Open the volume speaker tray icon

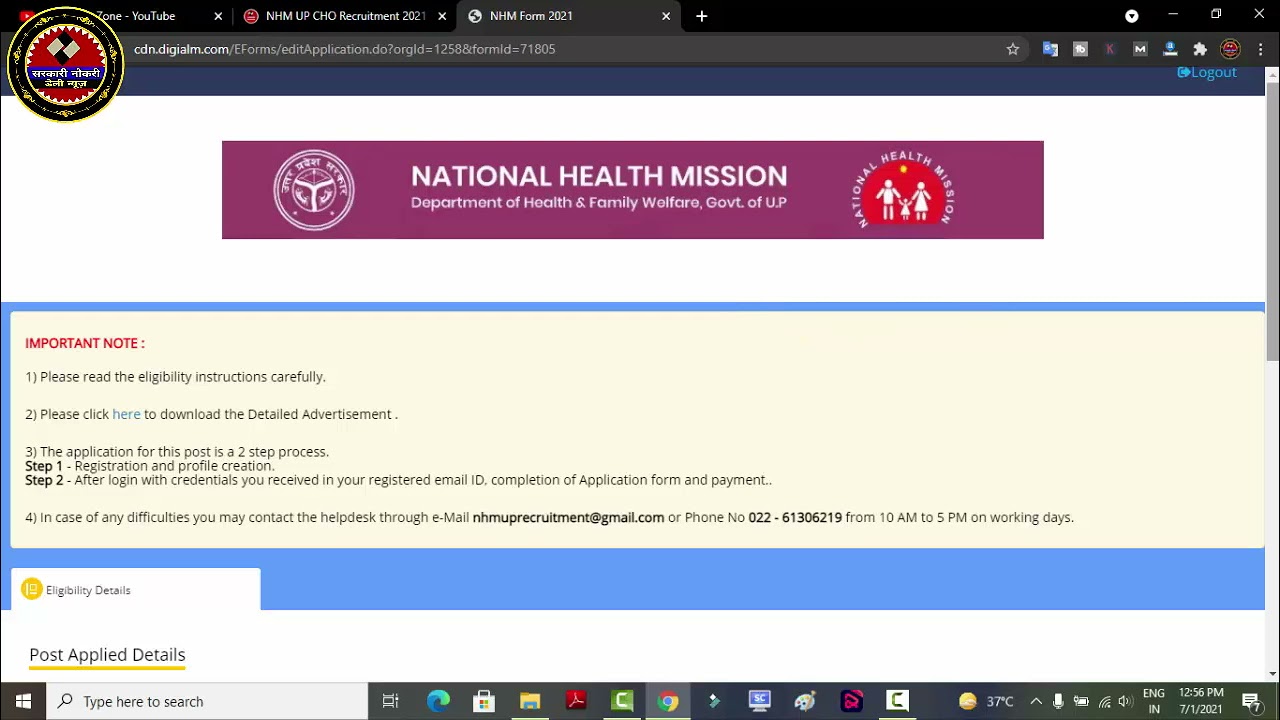[x=1126, y=701]
